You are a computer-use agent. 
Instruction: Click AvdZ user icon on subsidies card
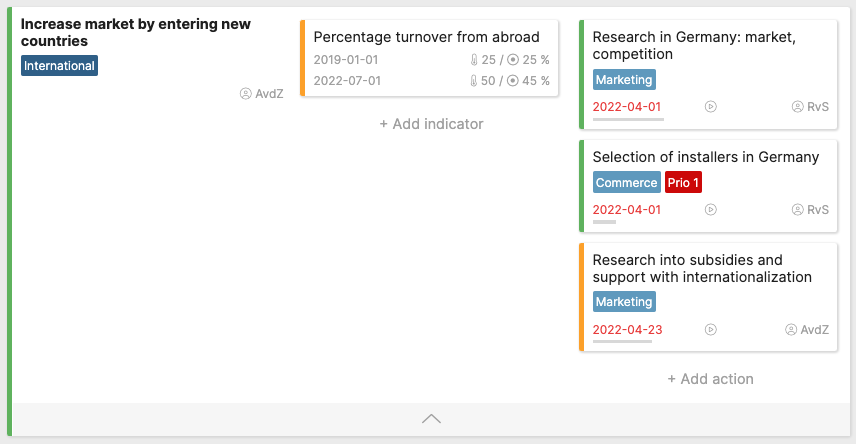(791, 329)
